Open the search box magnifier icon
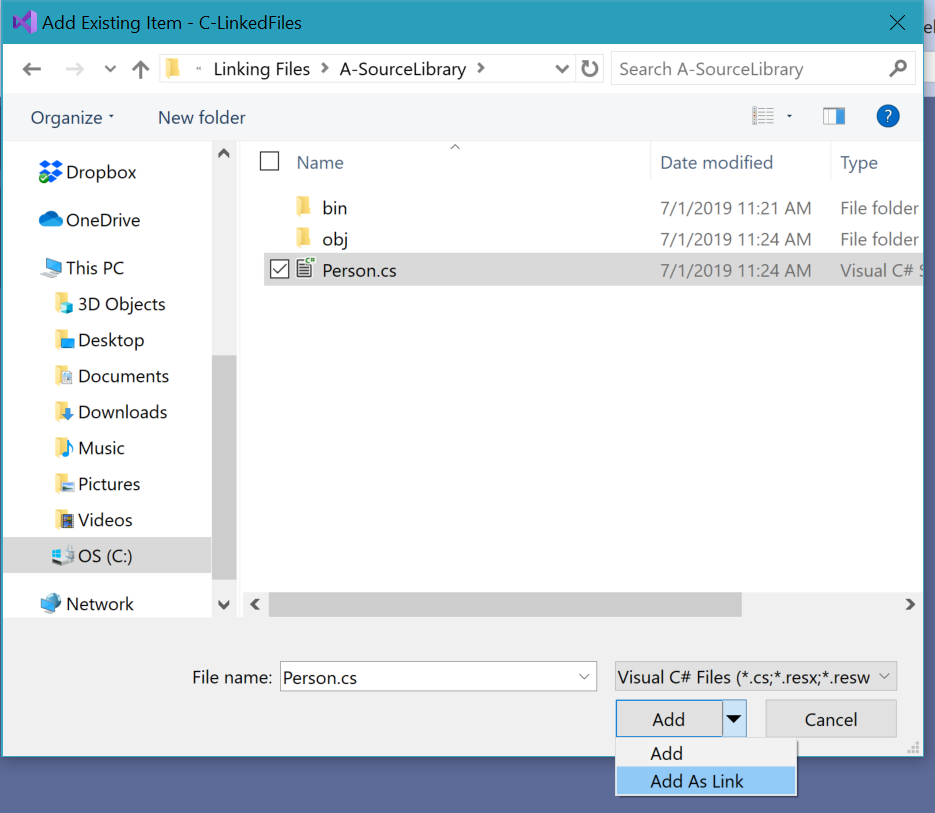The height and width of the screenshot is (813, 935). pyautogui.click(x=898, y=68)
